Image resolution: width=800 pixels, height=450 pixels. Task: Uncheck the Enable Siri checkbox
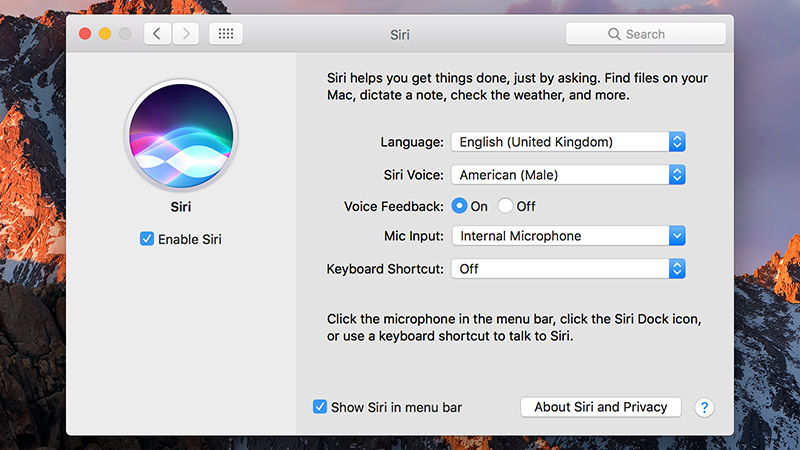[x=146, y=239]
